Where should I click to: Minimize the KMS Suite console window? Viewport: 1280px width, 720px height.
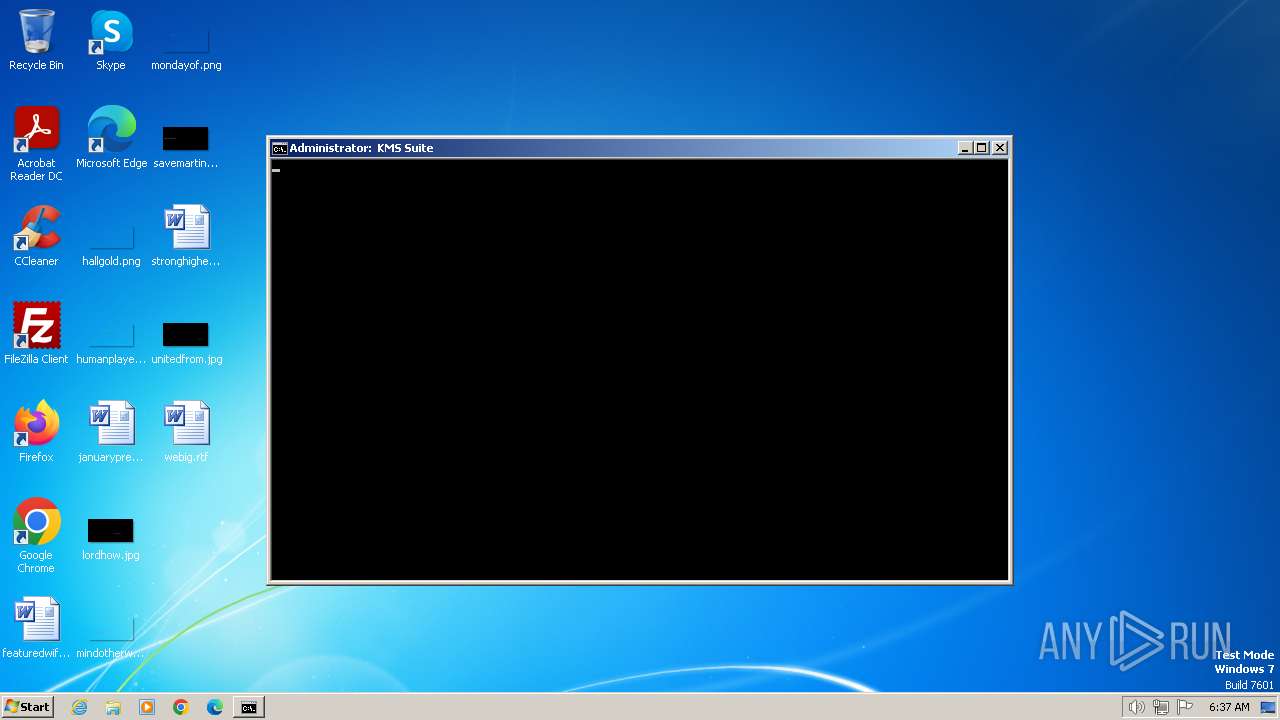965,148
